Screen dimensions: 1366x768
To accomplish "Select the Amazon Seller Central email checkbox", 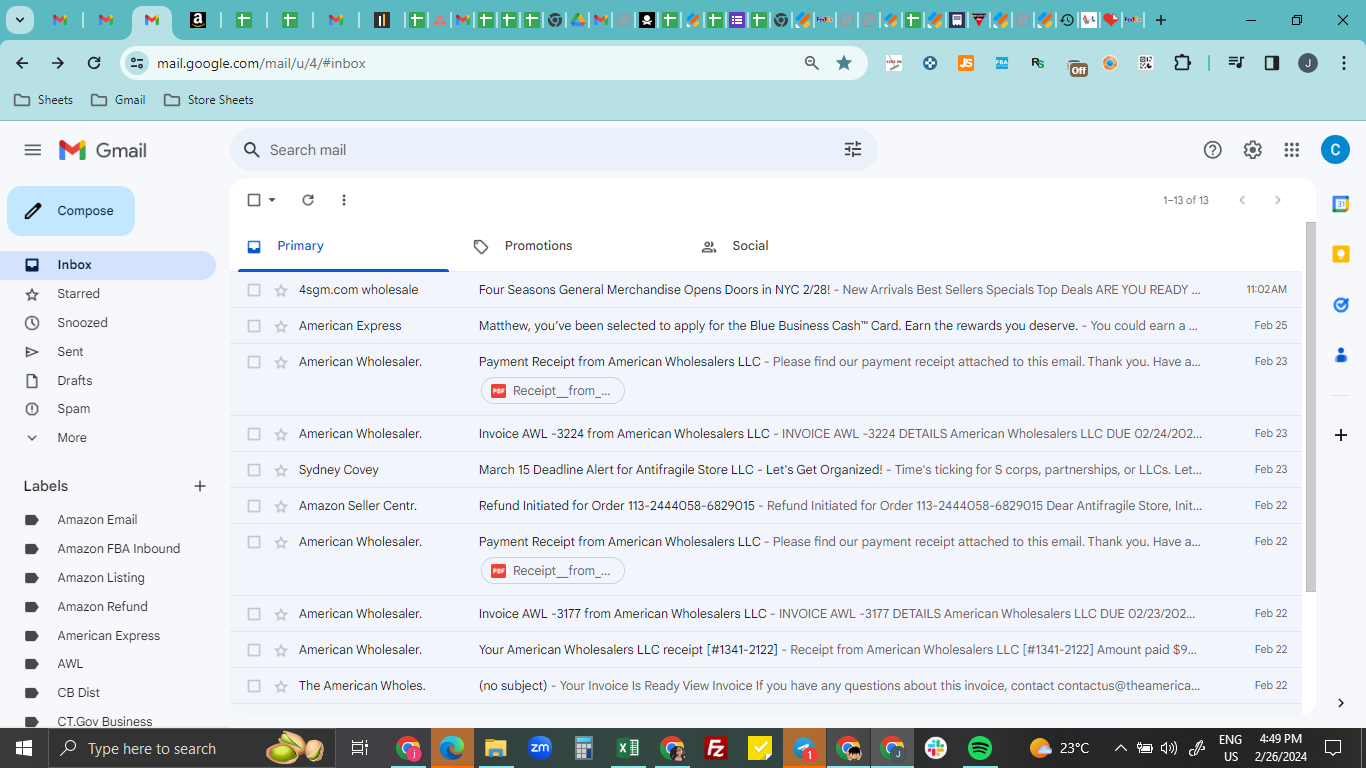I will click(254, 506).
